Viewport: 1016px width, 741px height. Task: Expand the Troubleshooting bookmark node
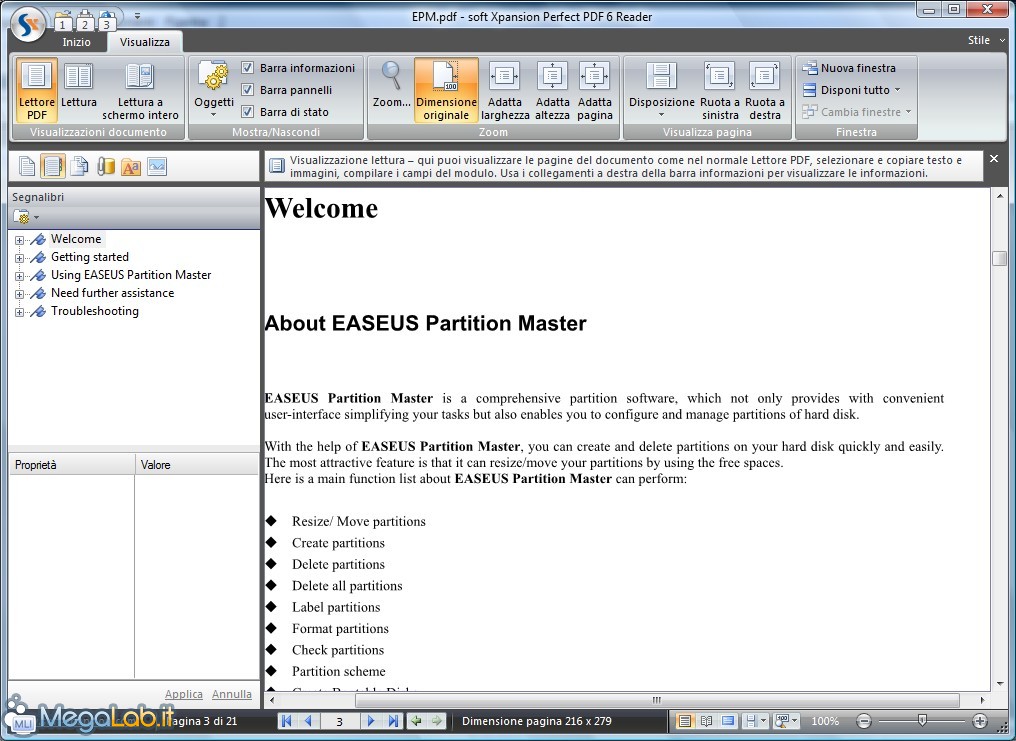click(x=19, y=312)
